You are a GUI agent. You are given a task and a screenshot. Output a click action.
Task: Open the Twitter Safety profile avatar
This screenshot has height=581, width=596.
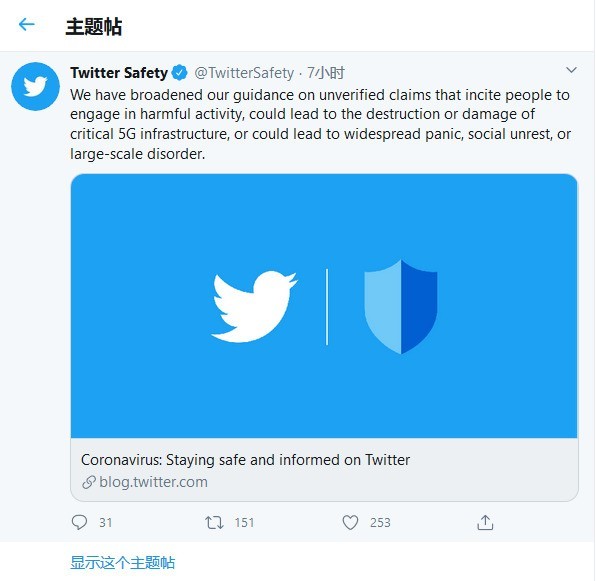tap(35, 87)
